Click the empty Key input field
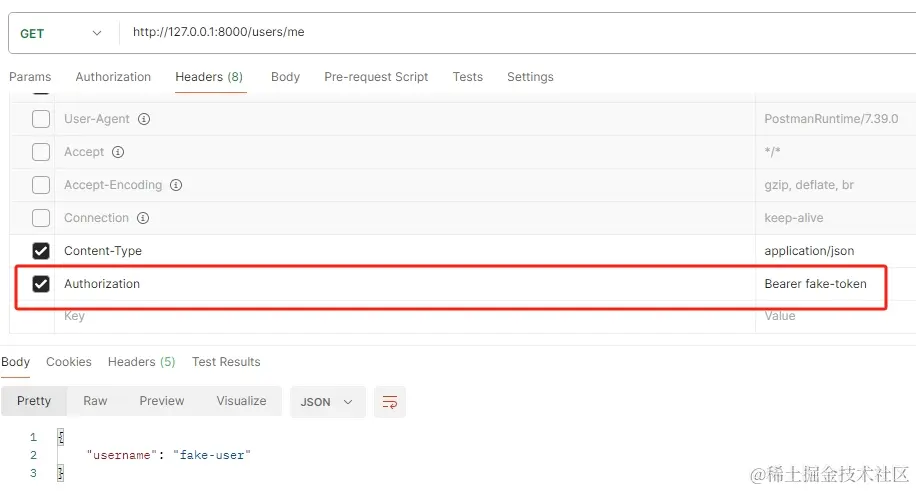The image size is (916, 491). [x=405, y=316]
